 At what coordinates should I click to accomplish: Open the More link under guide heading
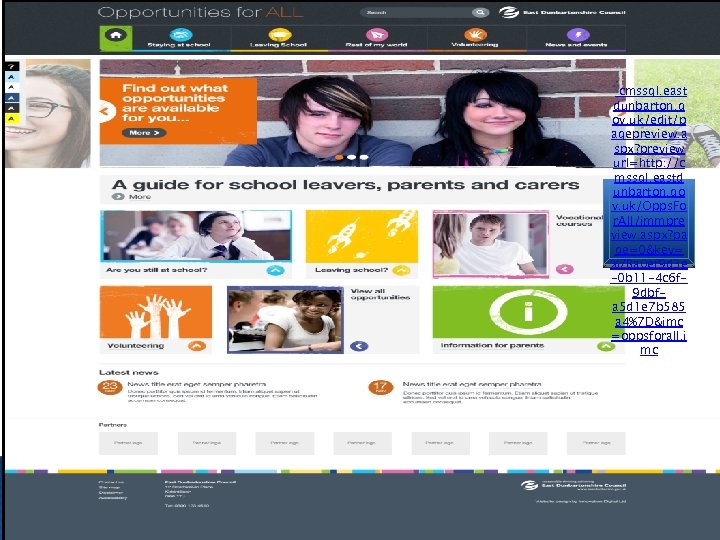coord(140,197)
